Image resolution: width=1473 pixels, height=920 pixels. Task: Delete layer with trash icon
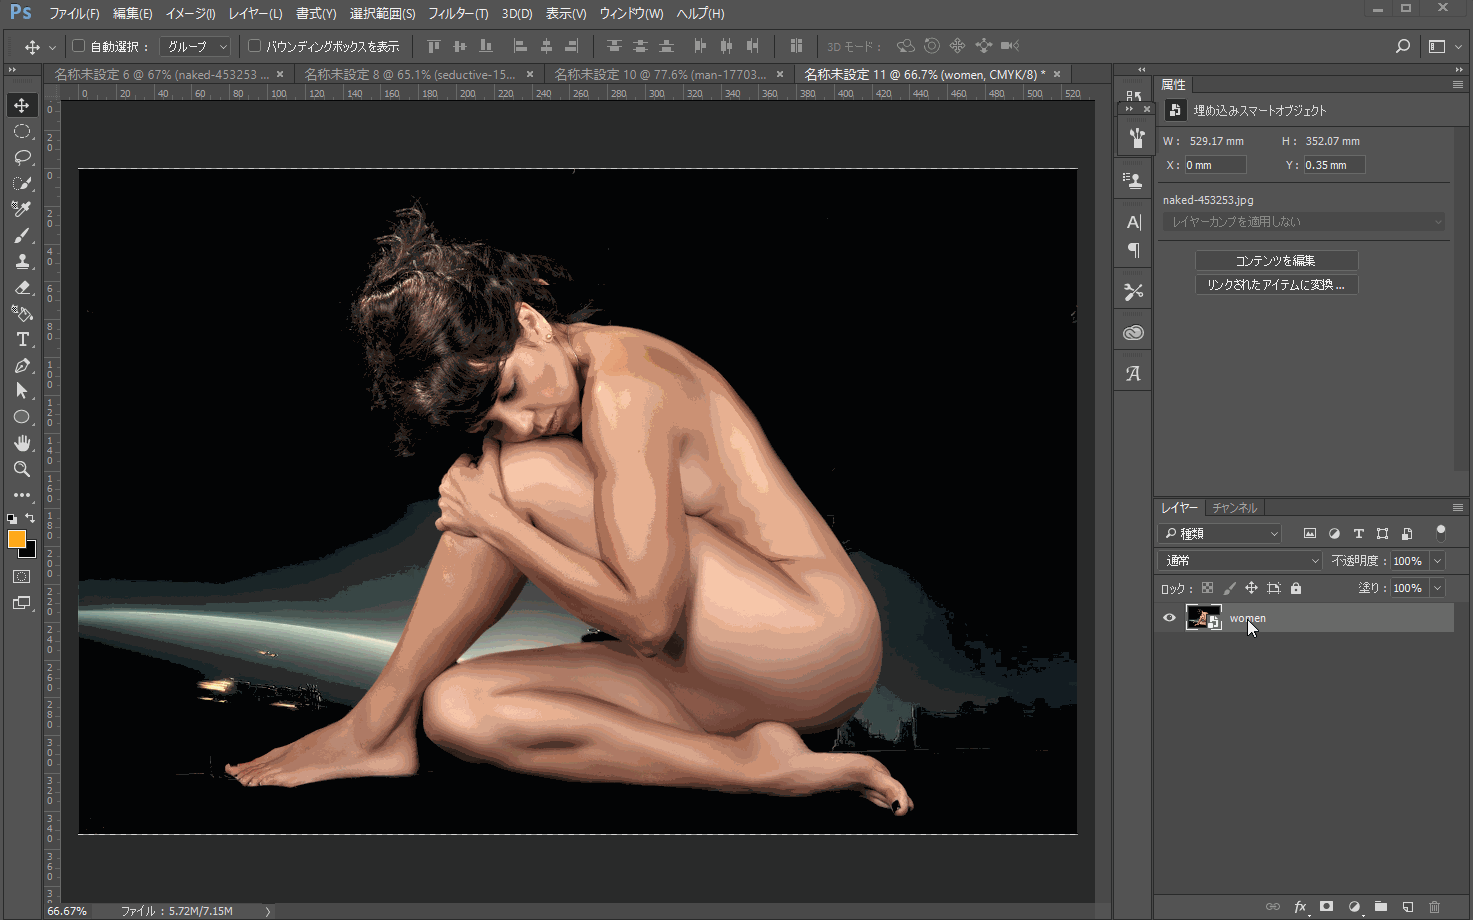tap(1435, 906)
